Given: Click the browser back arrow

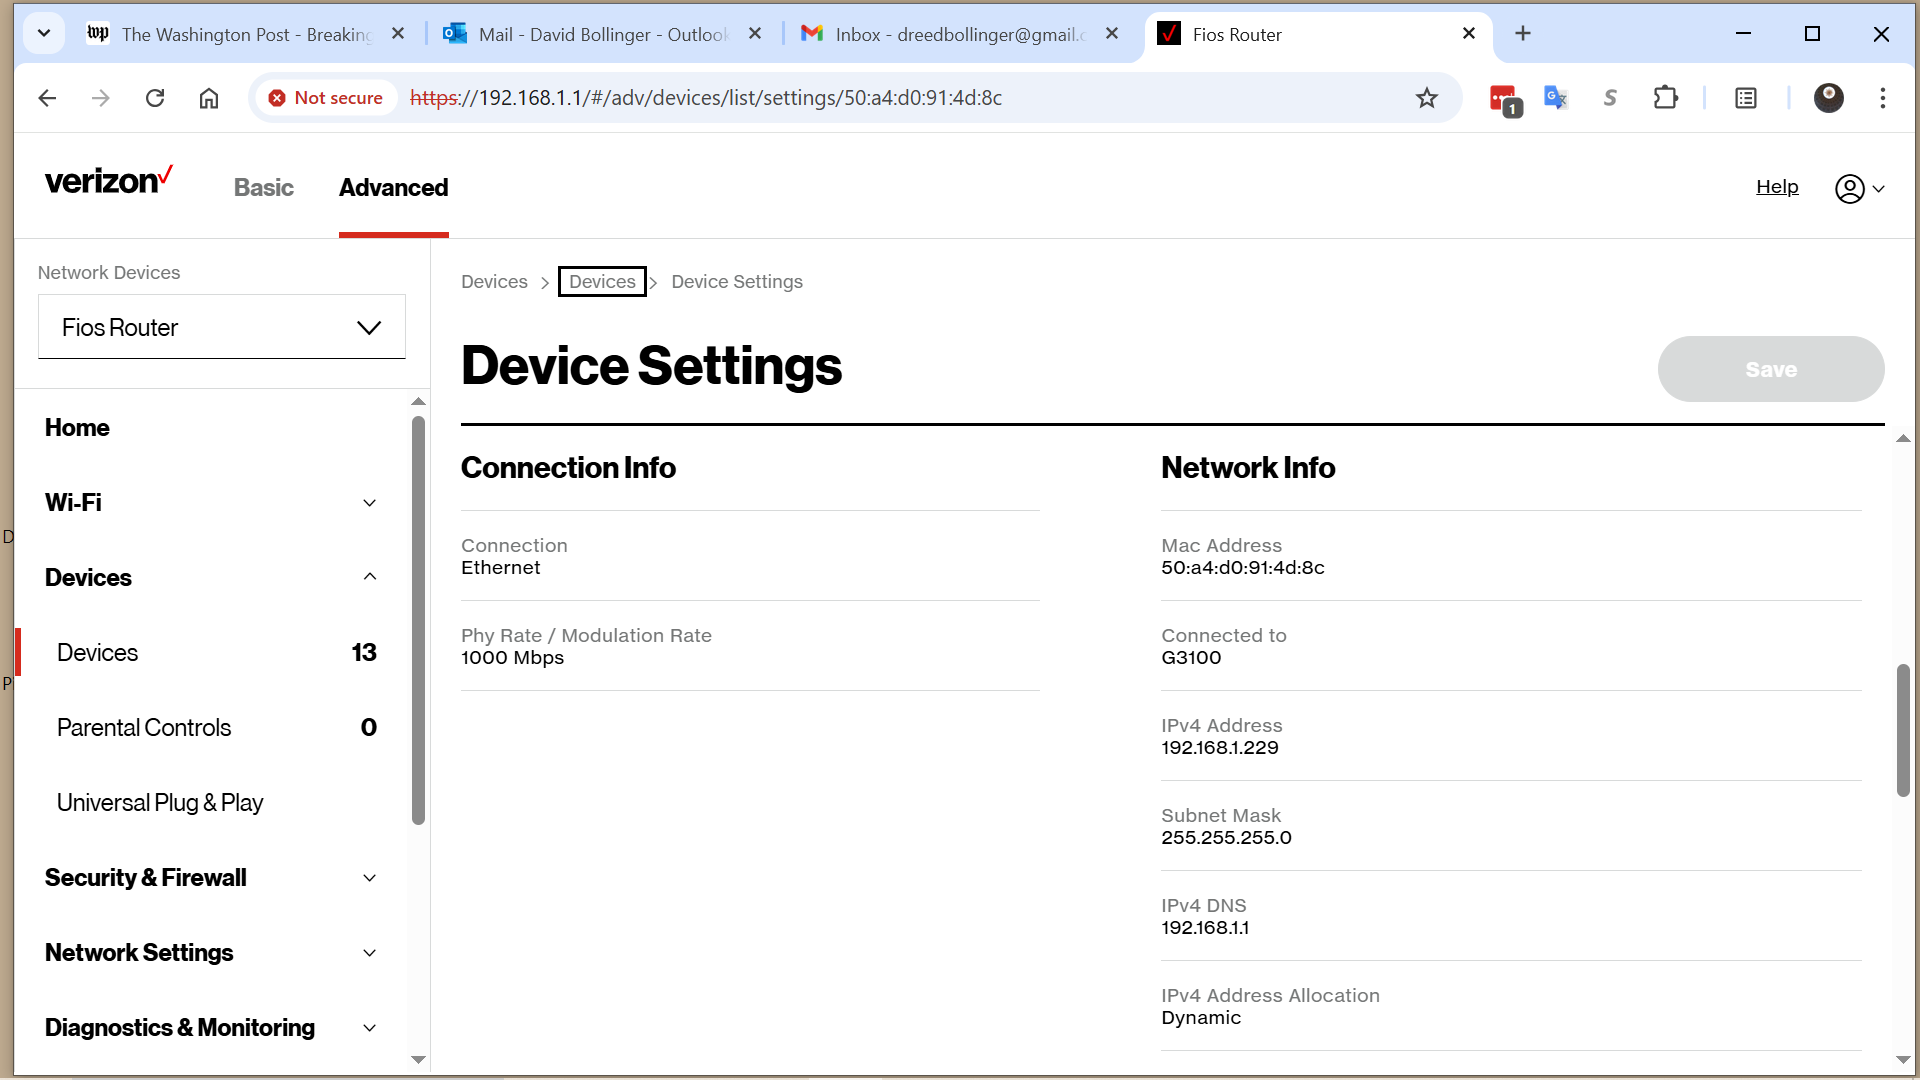Looking at the screenshot, I should (47, 98).
